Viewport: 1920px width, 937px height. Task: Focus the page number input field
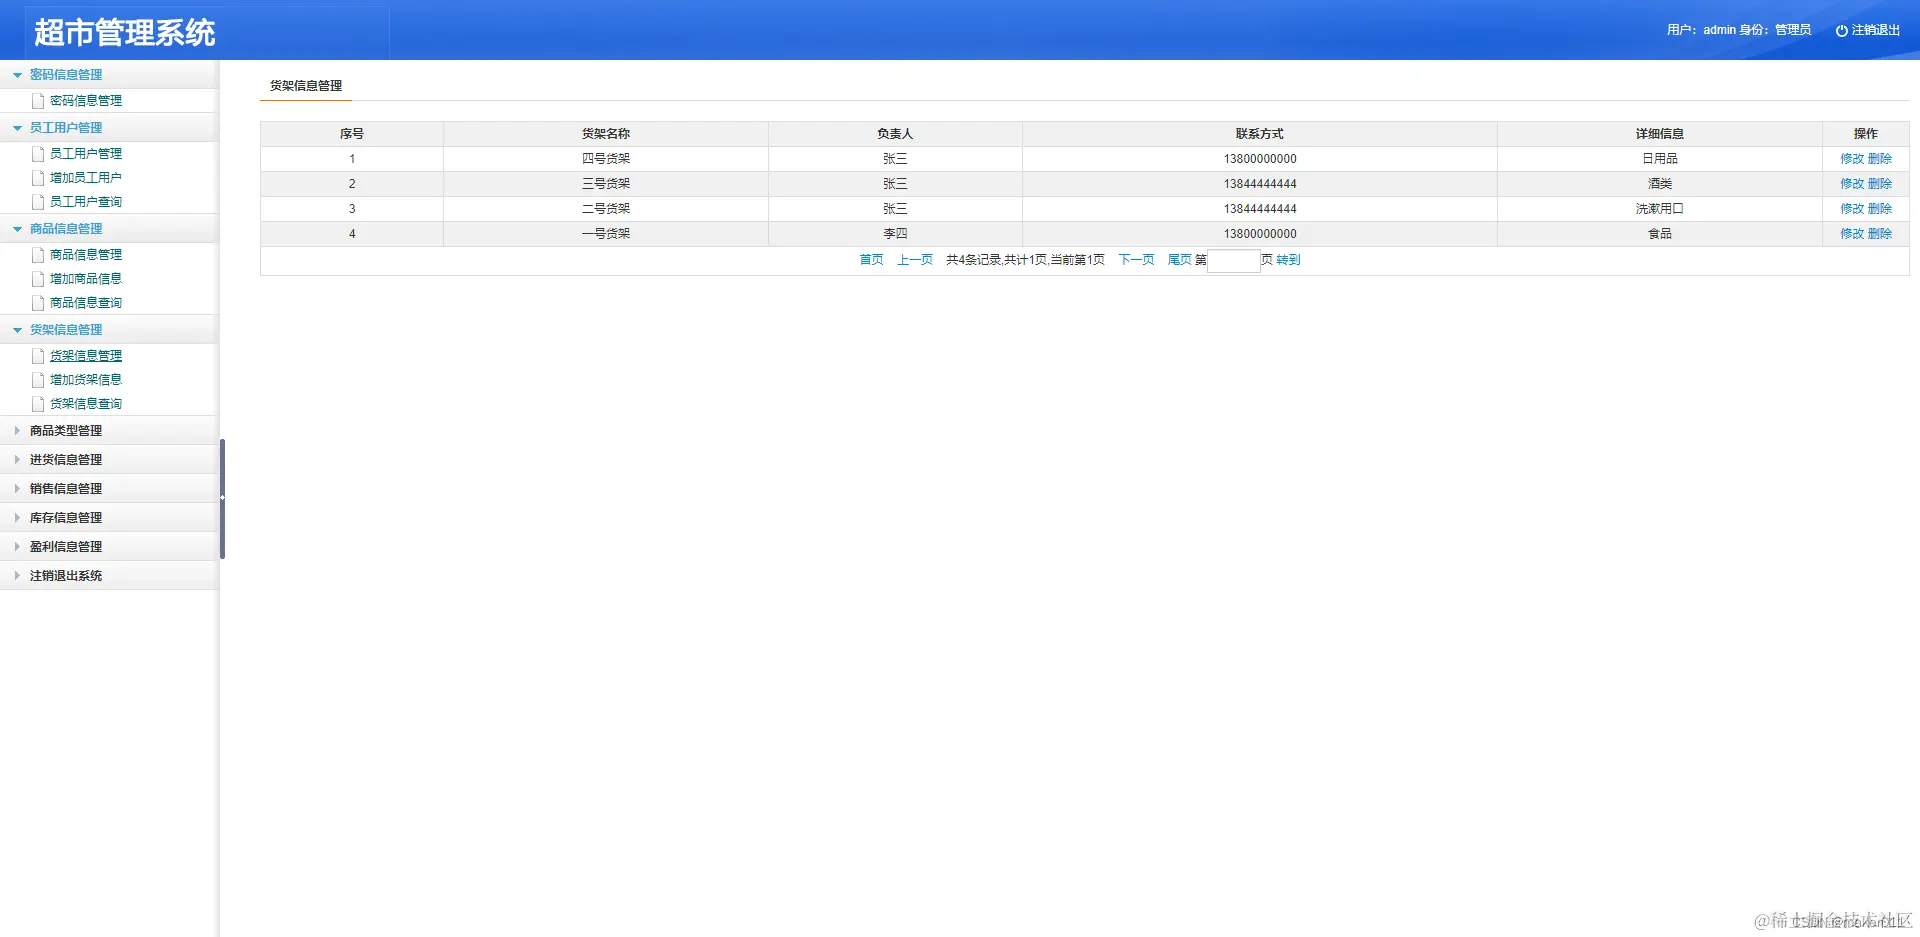pyautogui.click(x=1234, y=261)
